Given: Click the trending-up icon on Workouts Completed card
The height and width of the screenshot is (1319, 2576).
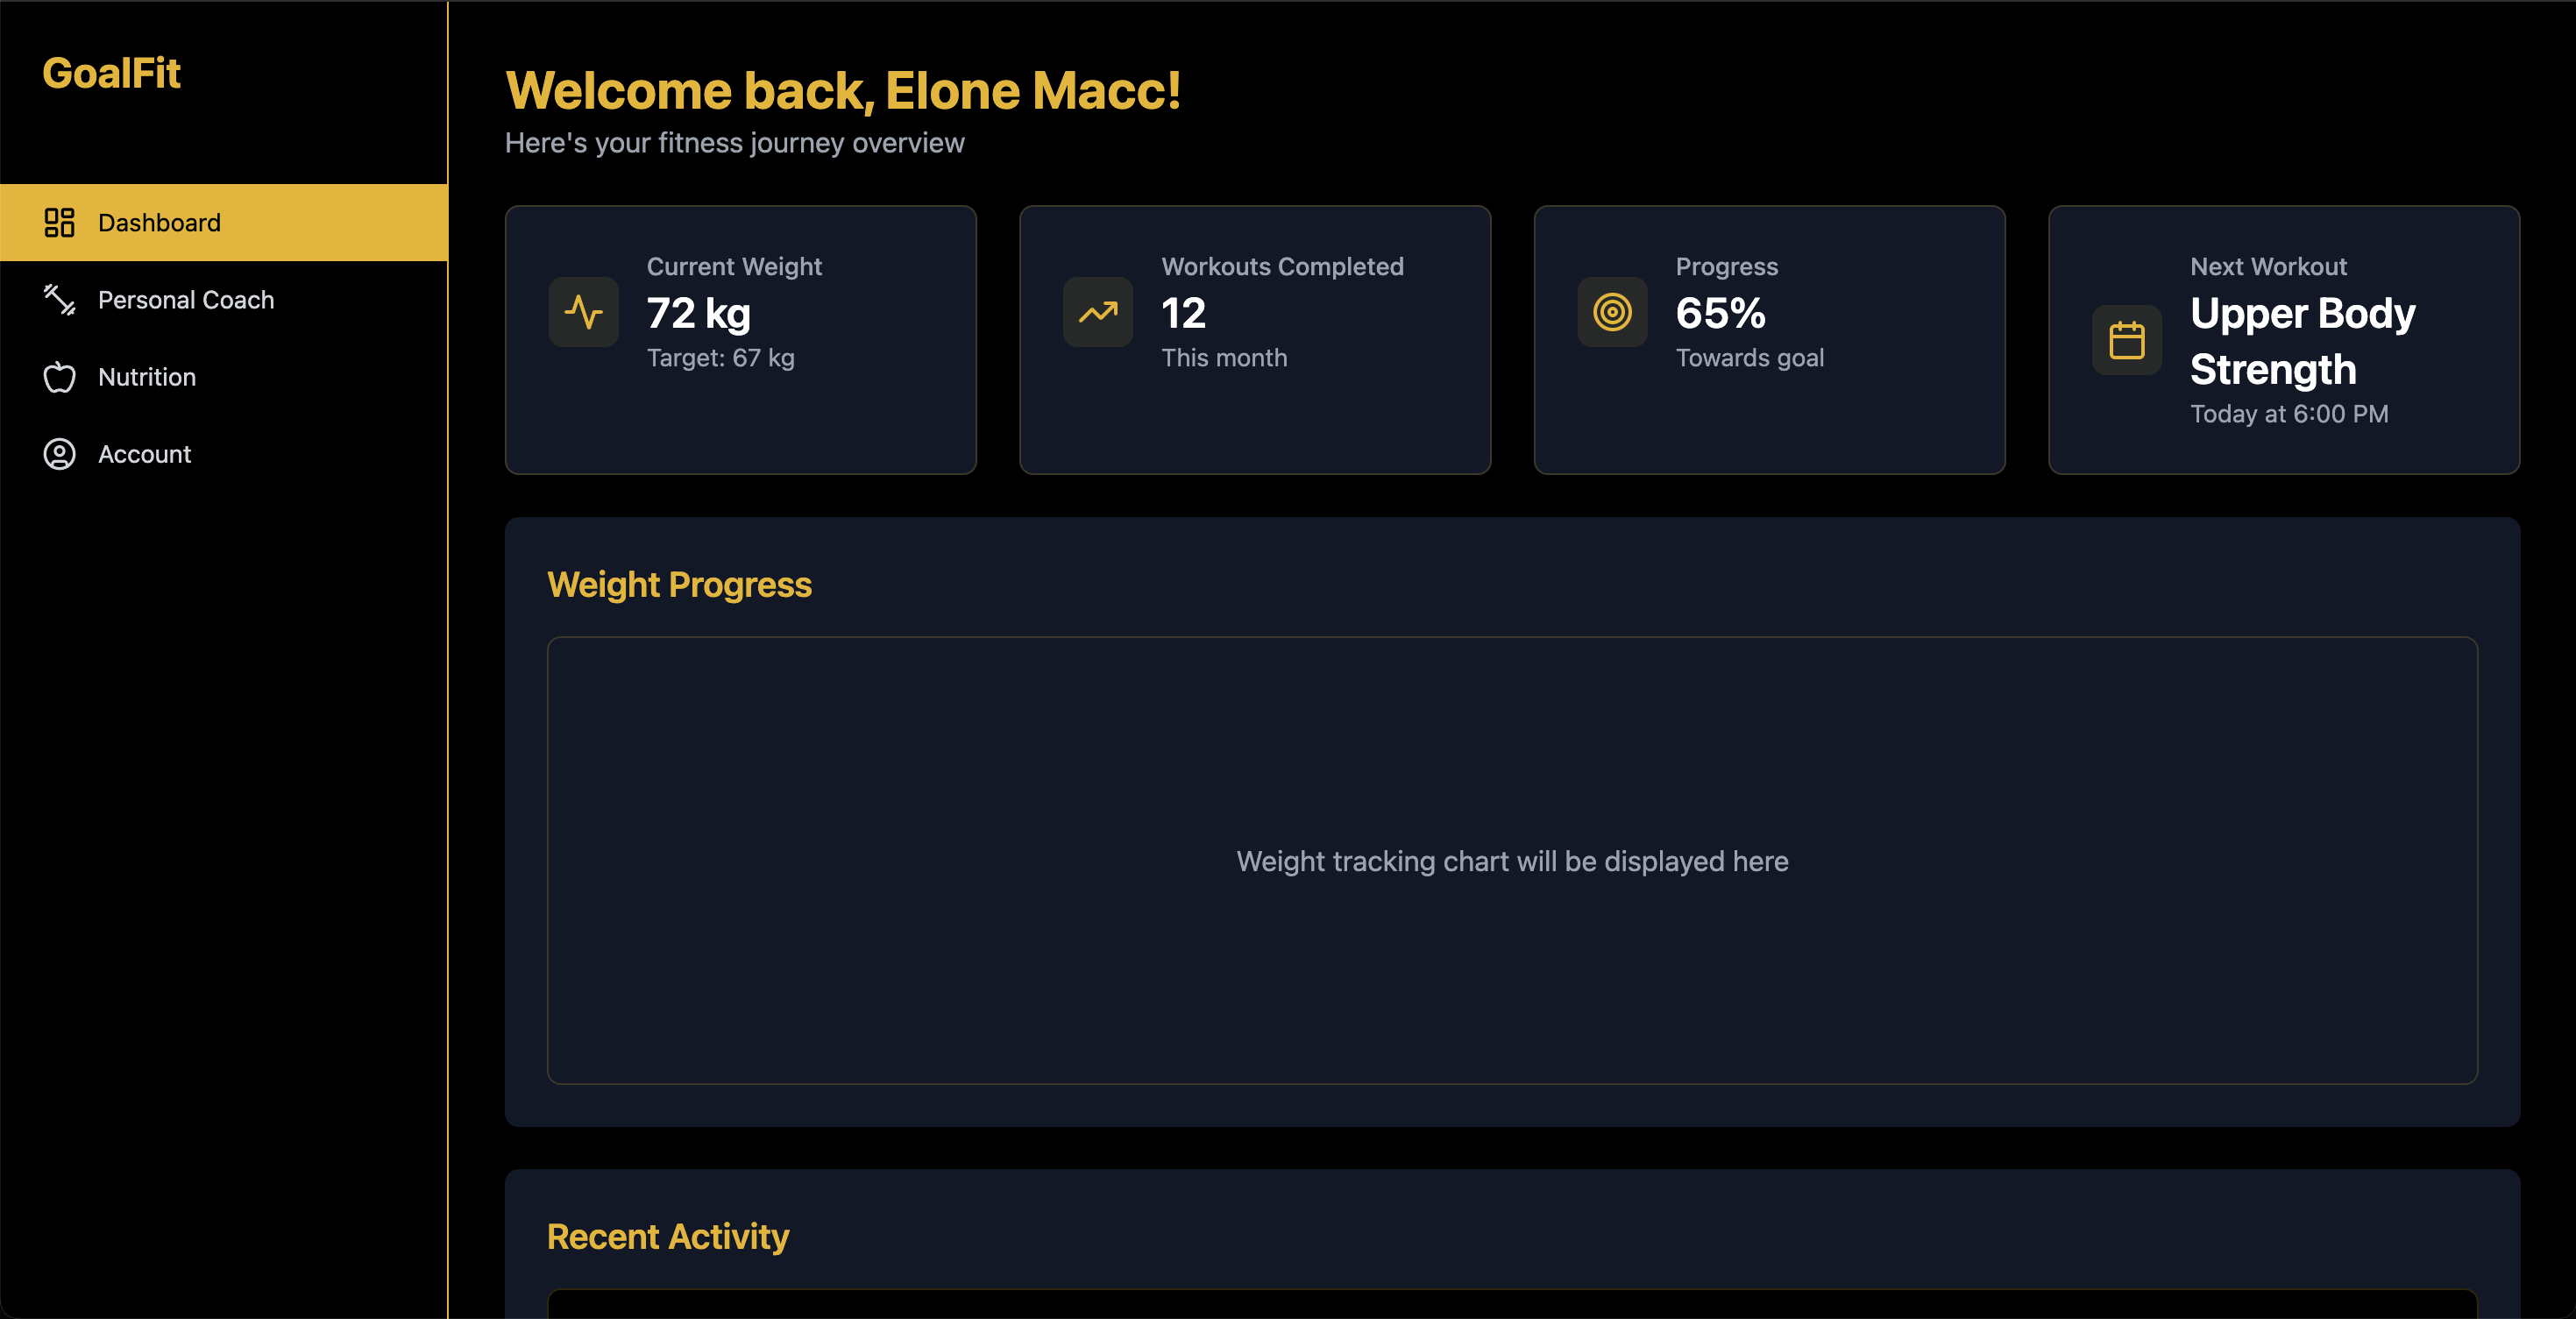Looking at the screenshot, I should (1098, 312).
